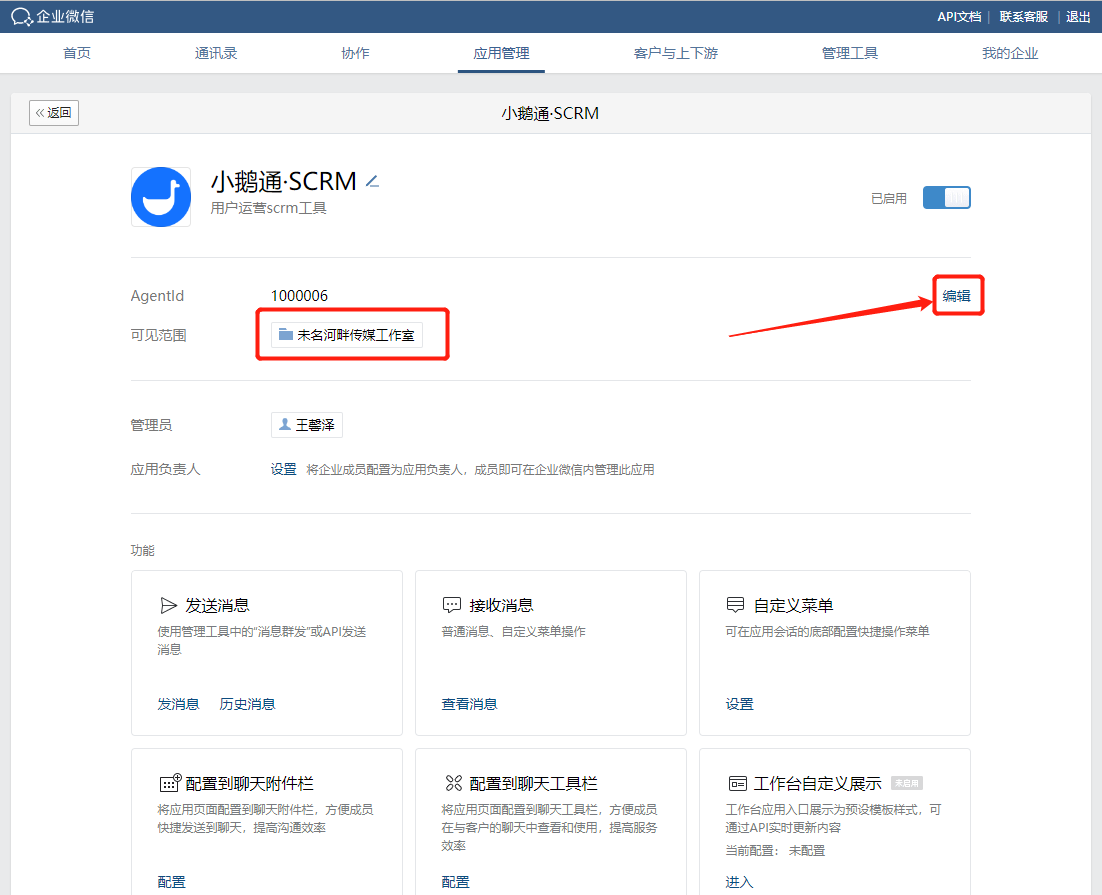Click the 配置到聊天工具栏 icon
Image resolution: width=1102 pixels, height=895 pixels.
[454, 783]
